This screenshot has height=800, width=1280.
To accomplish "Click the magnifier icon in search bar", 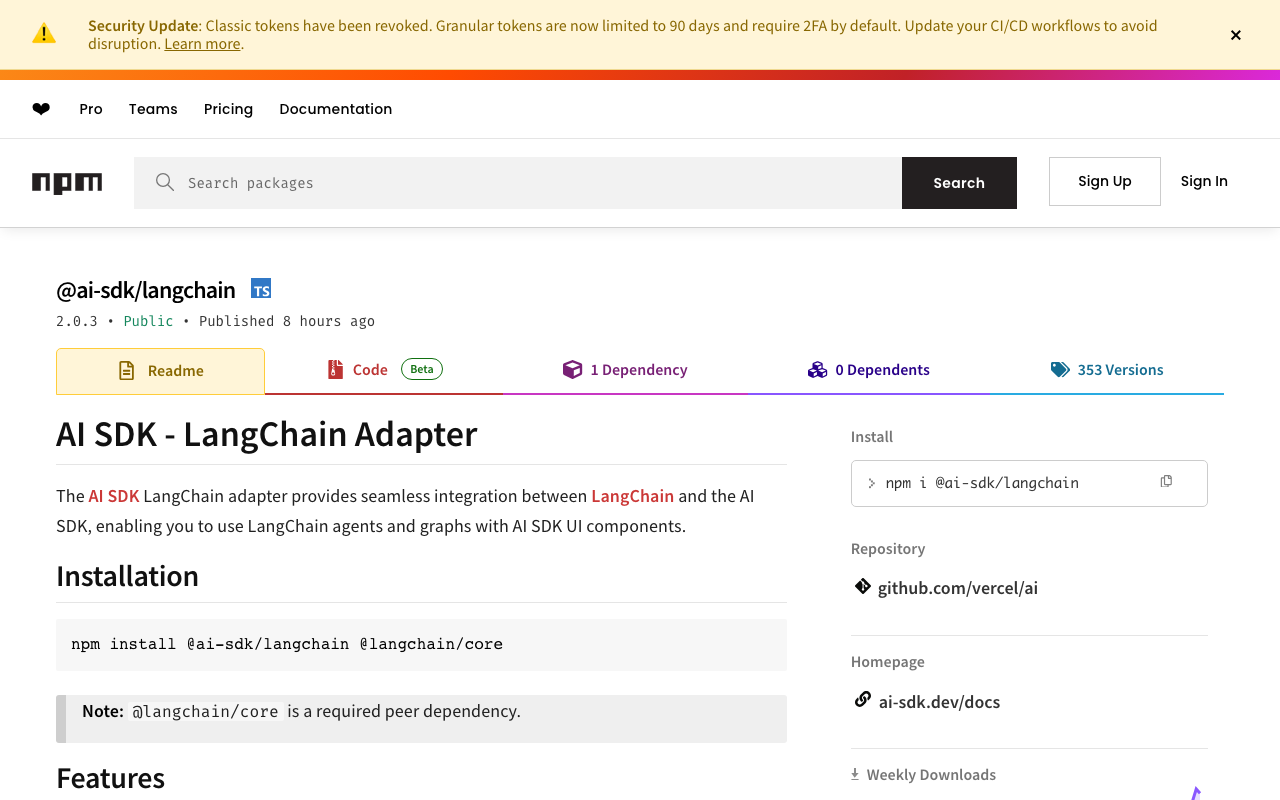I will click(x=165, y=183).
